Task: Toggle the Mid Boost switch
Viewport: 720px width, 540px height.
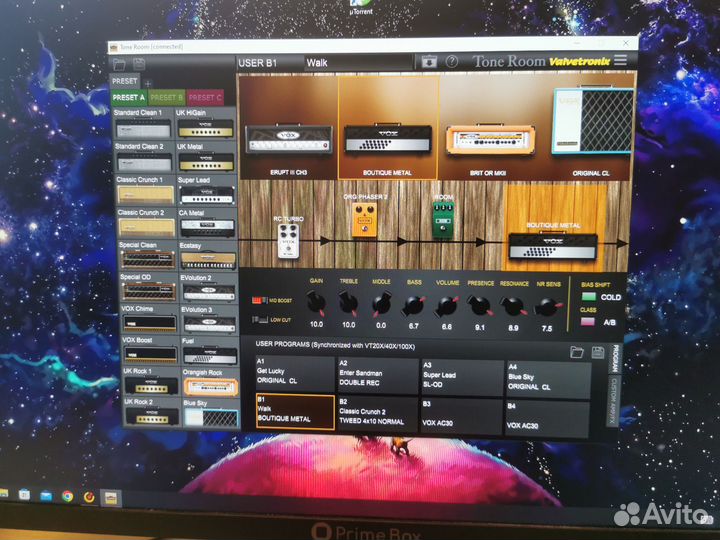Action: (x=259, y=300)
